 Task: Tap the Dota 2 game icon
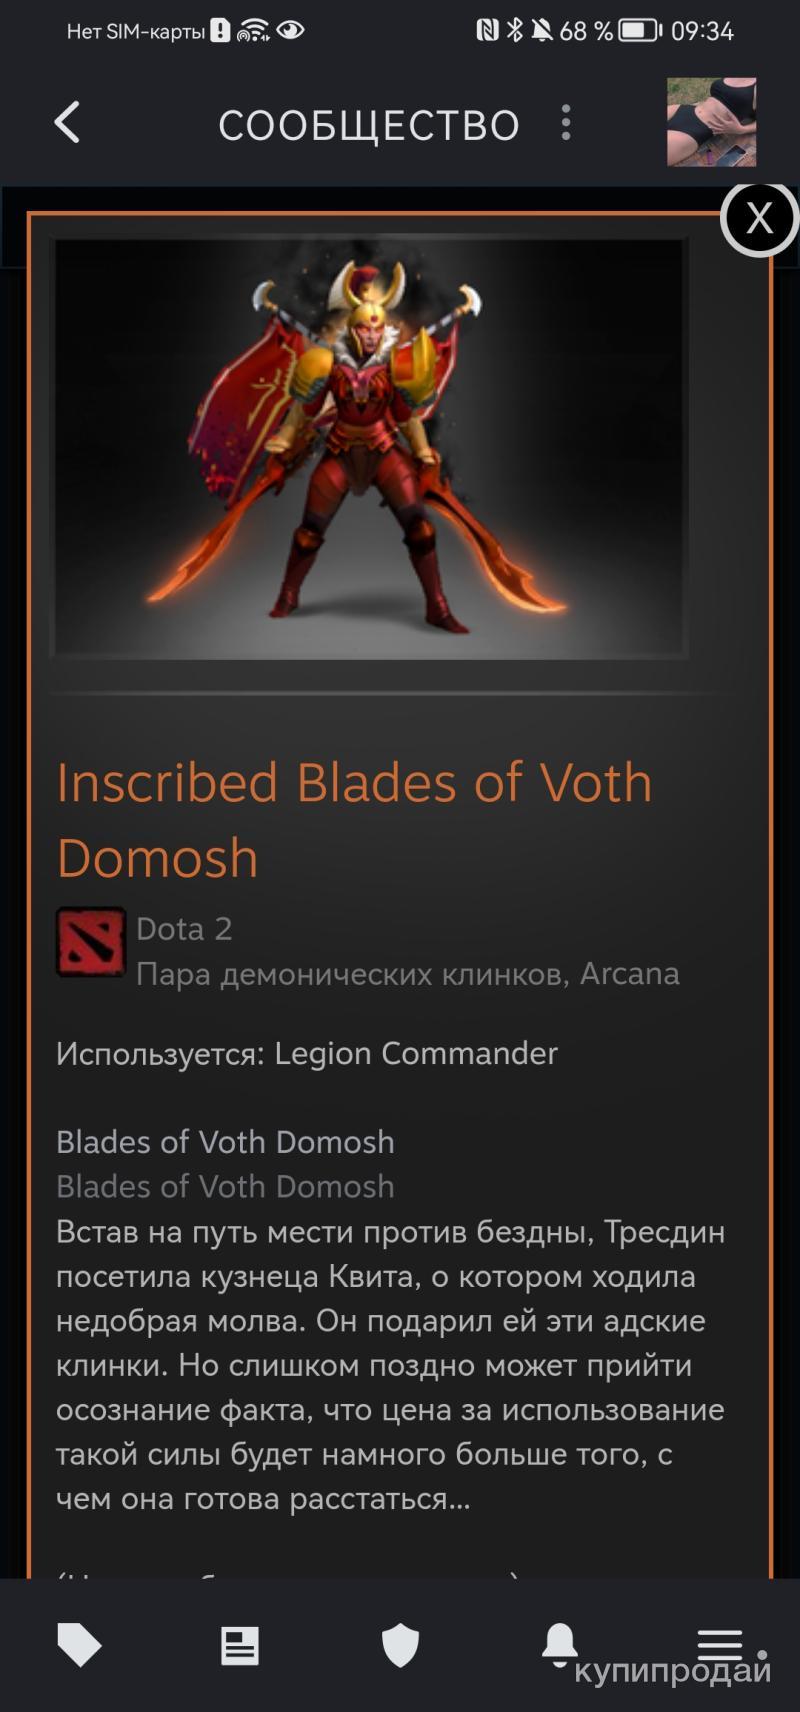coord(91,942)
